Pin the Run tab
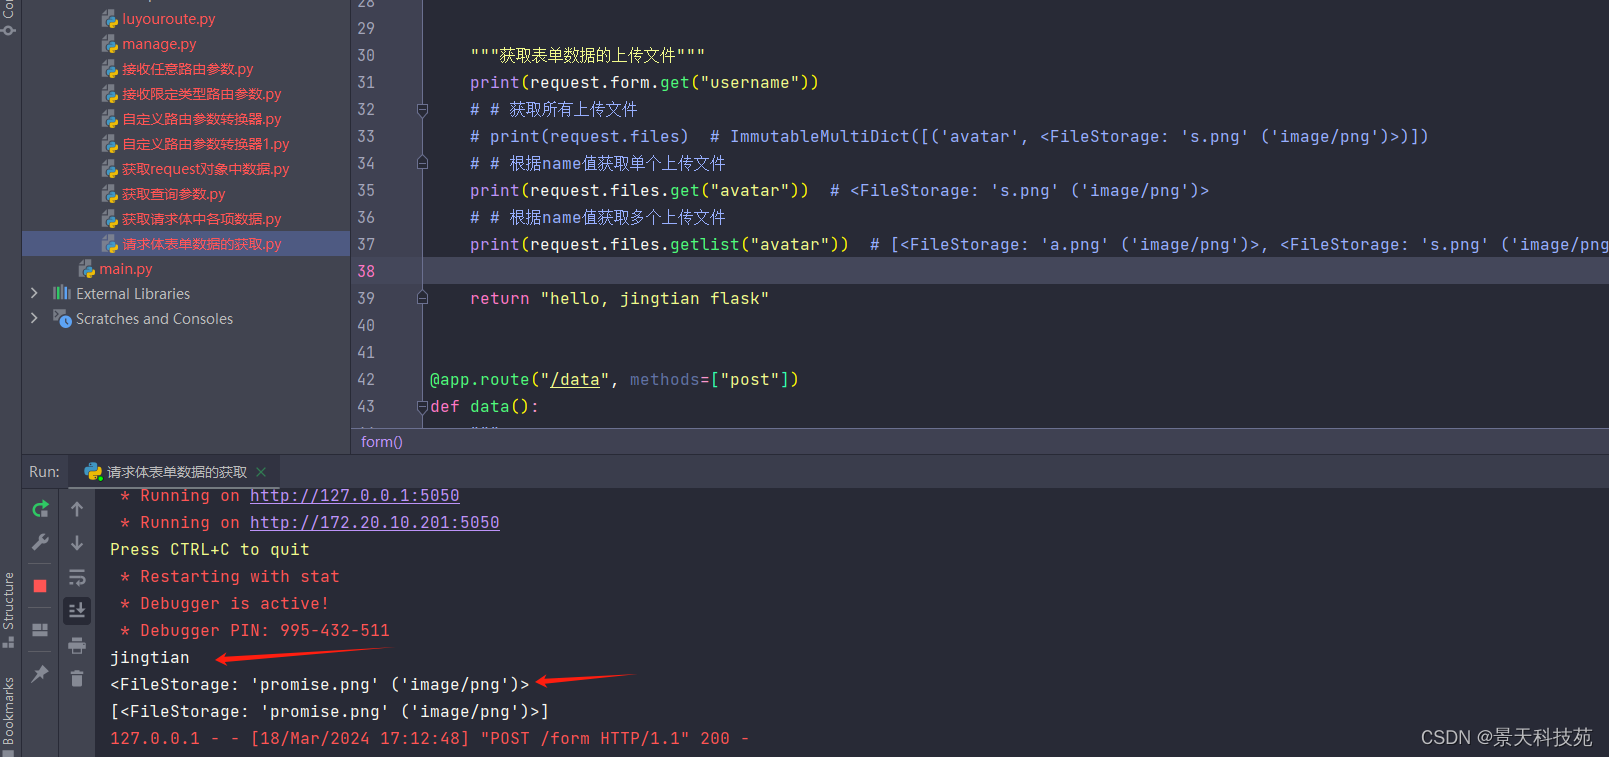 [40, 674]
